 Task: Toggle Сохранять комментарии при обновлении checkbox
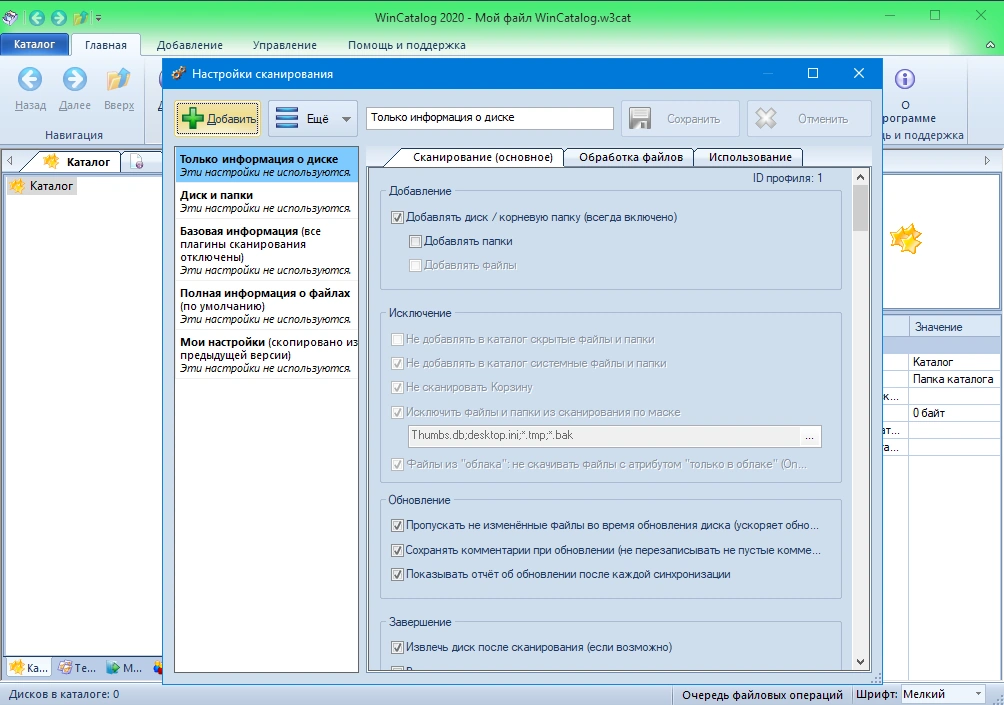[397, 550]
